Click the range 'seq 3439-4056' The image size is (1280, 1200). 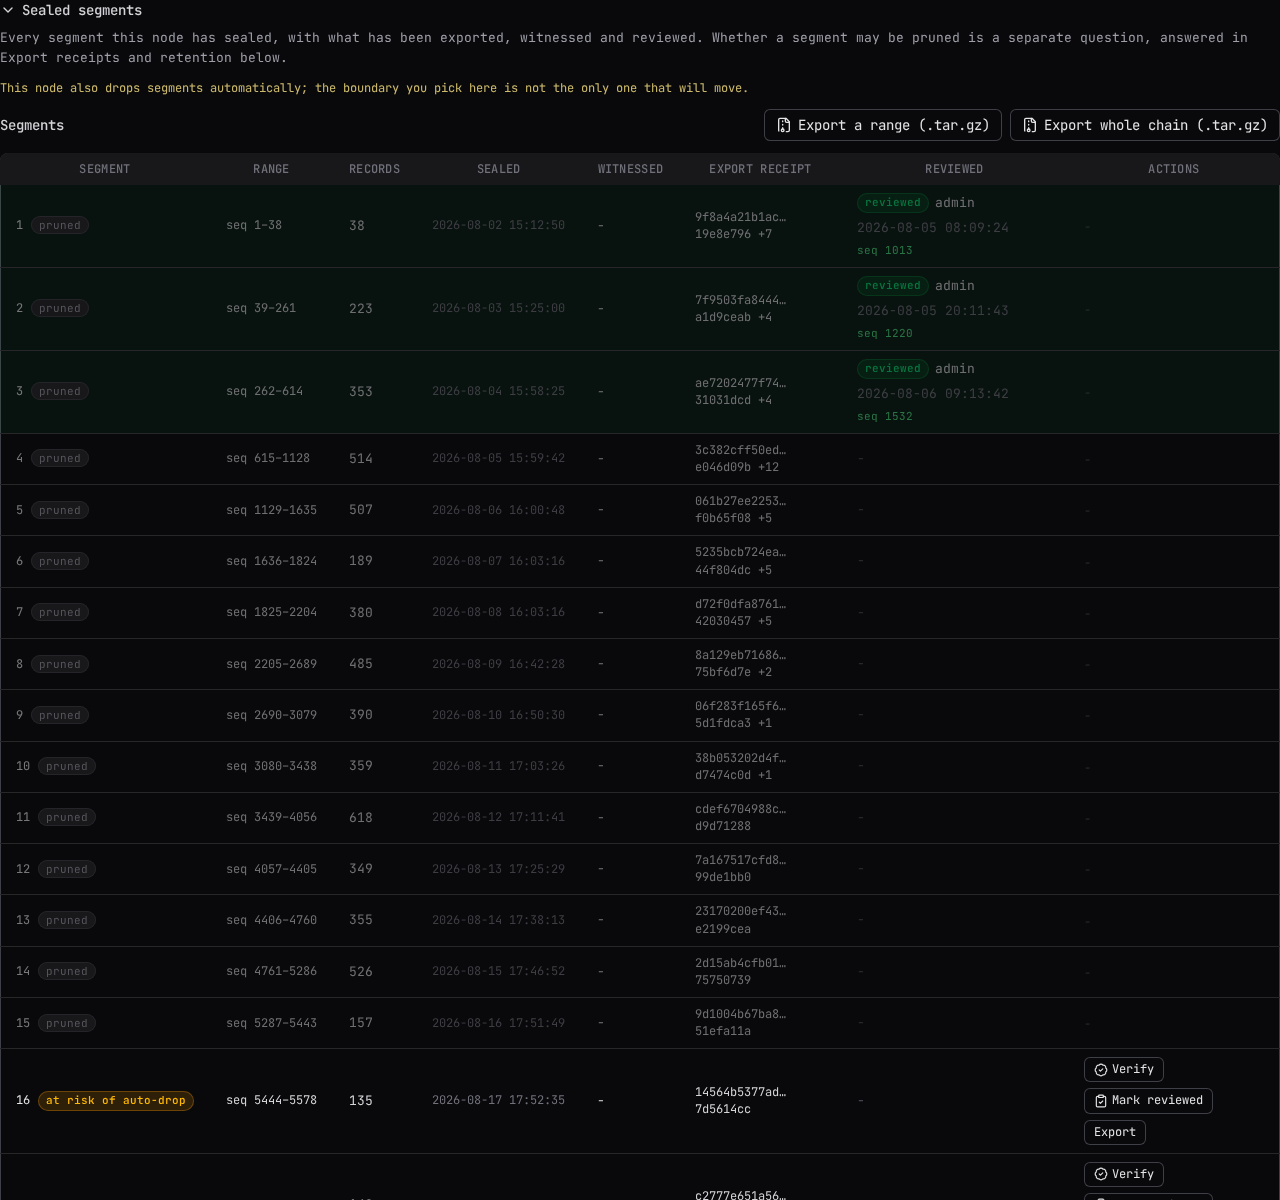(271, 817)
